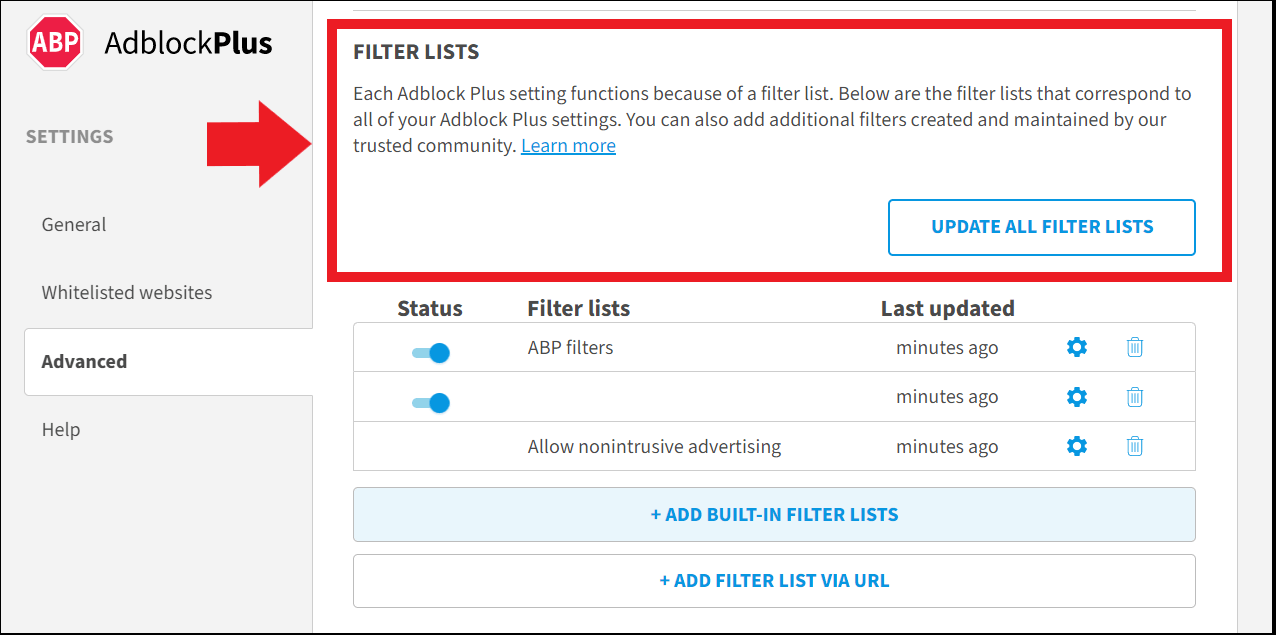1276x635 pixels.
Task: Open the Help section
Action: pos(61,429)
